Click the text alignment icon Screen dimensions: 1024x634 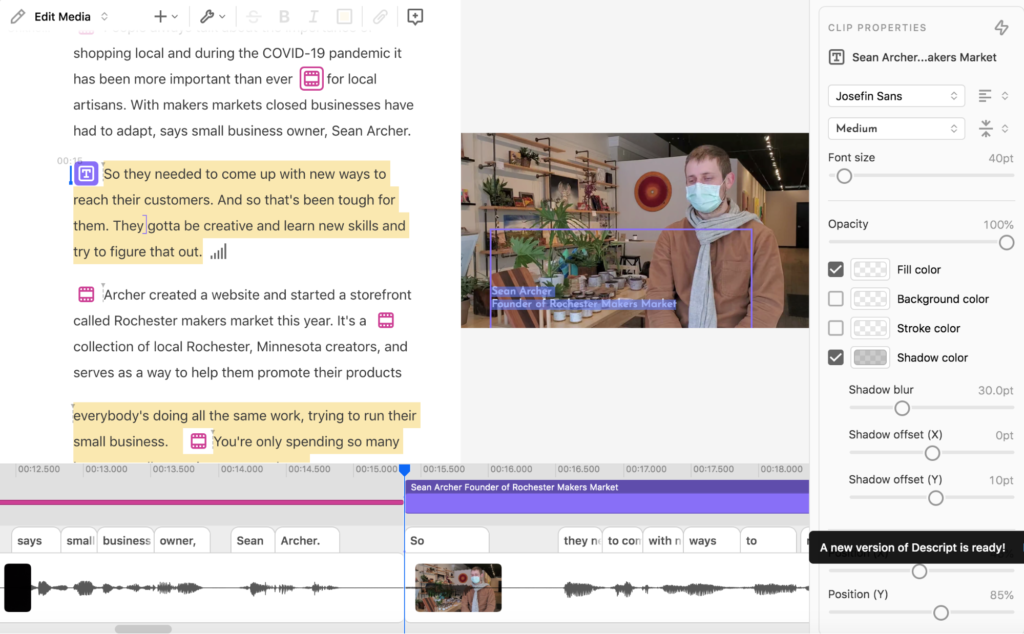coord(985,96)
